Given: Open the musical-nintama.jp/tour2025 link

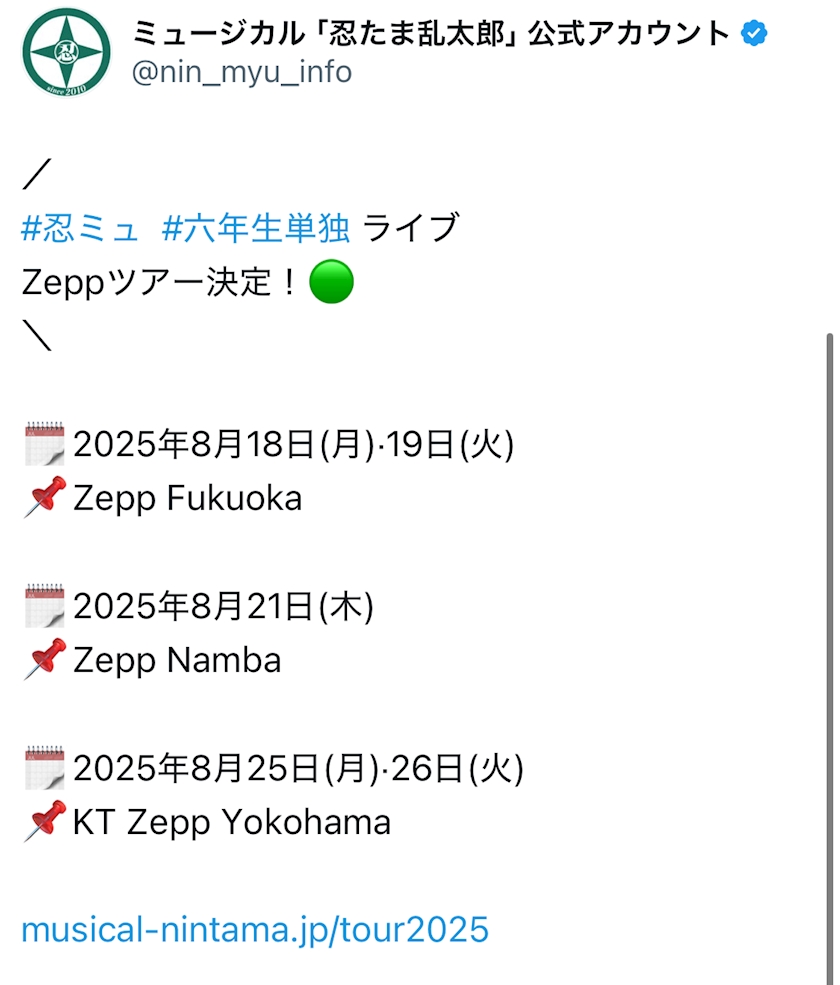Looking at the screenshot, I should click(x=255, y=930).
